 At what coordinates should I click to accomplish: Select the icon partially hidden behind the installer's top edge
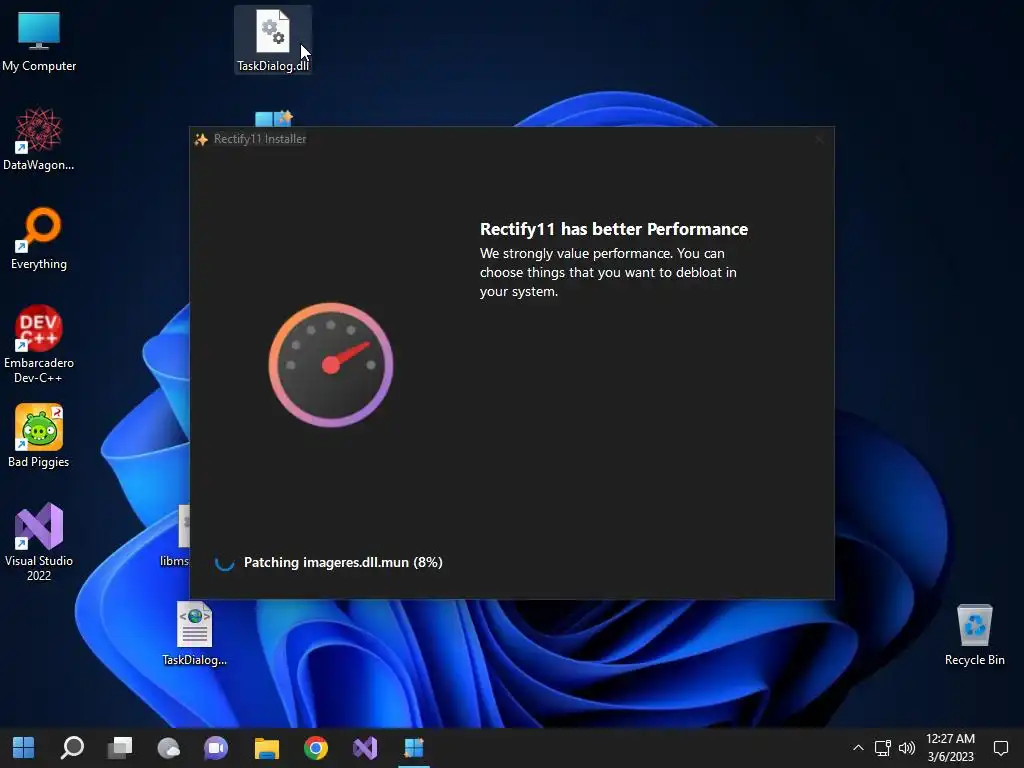pyautogui.click(x=274, y=118)
